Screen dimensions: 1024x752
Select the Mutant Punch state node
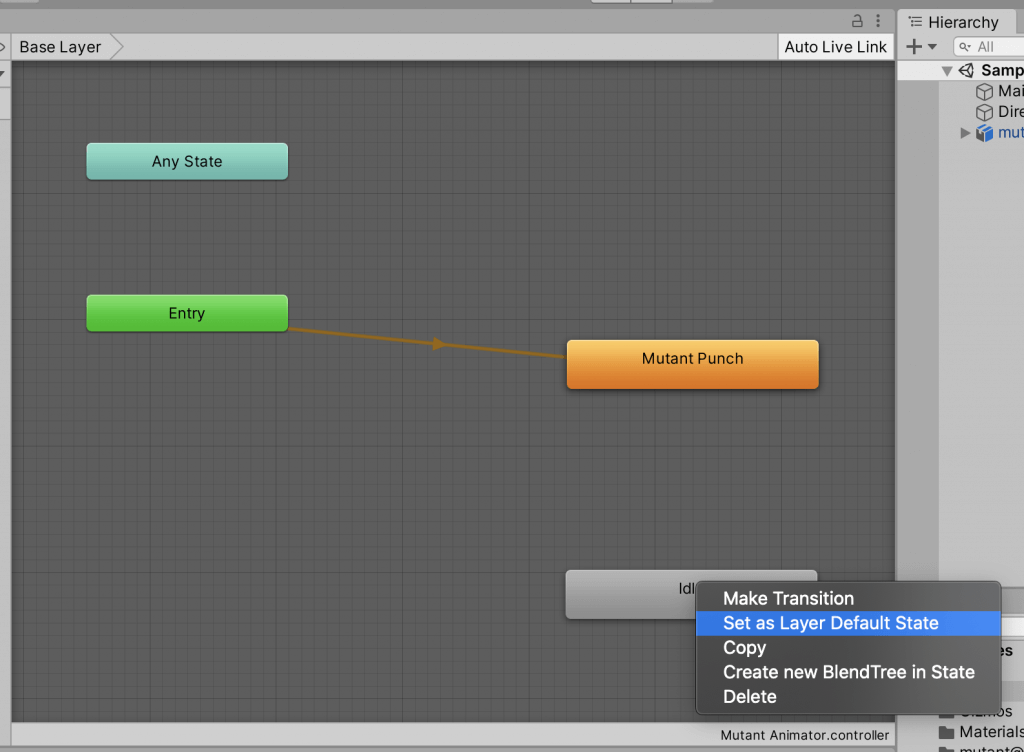(692, 363)
